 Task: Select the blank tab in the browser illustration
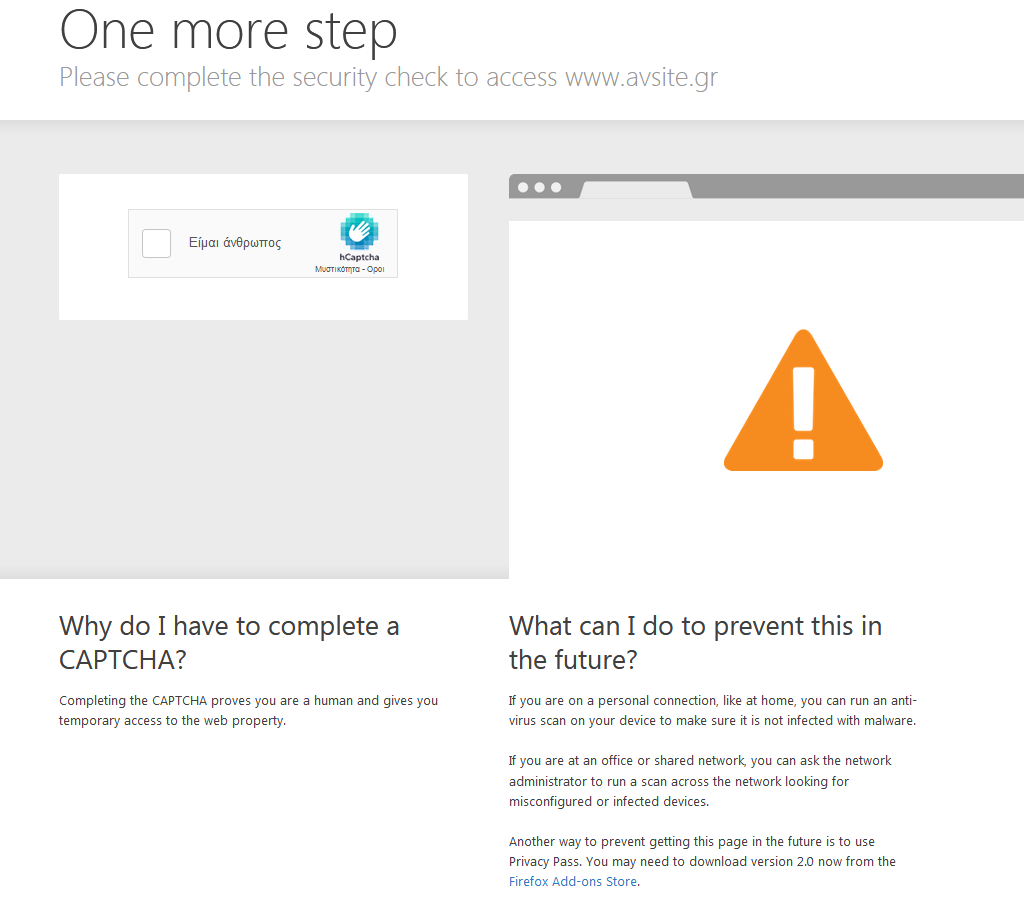tap(636, 190)
